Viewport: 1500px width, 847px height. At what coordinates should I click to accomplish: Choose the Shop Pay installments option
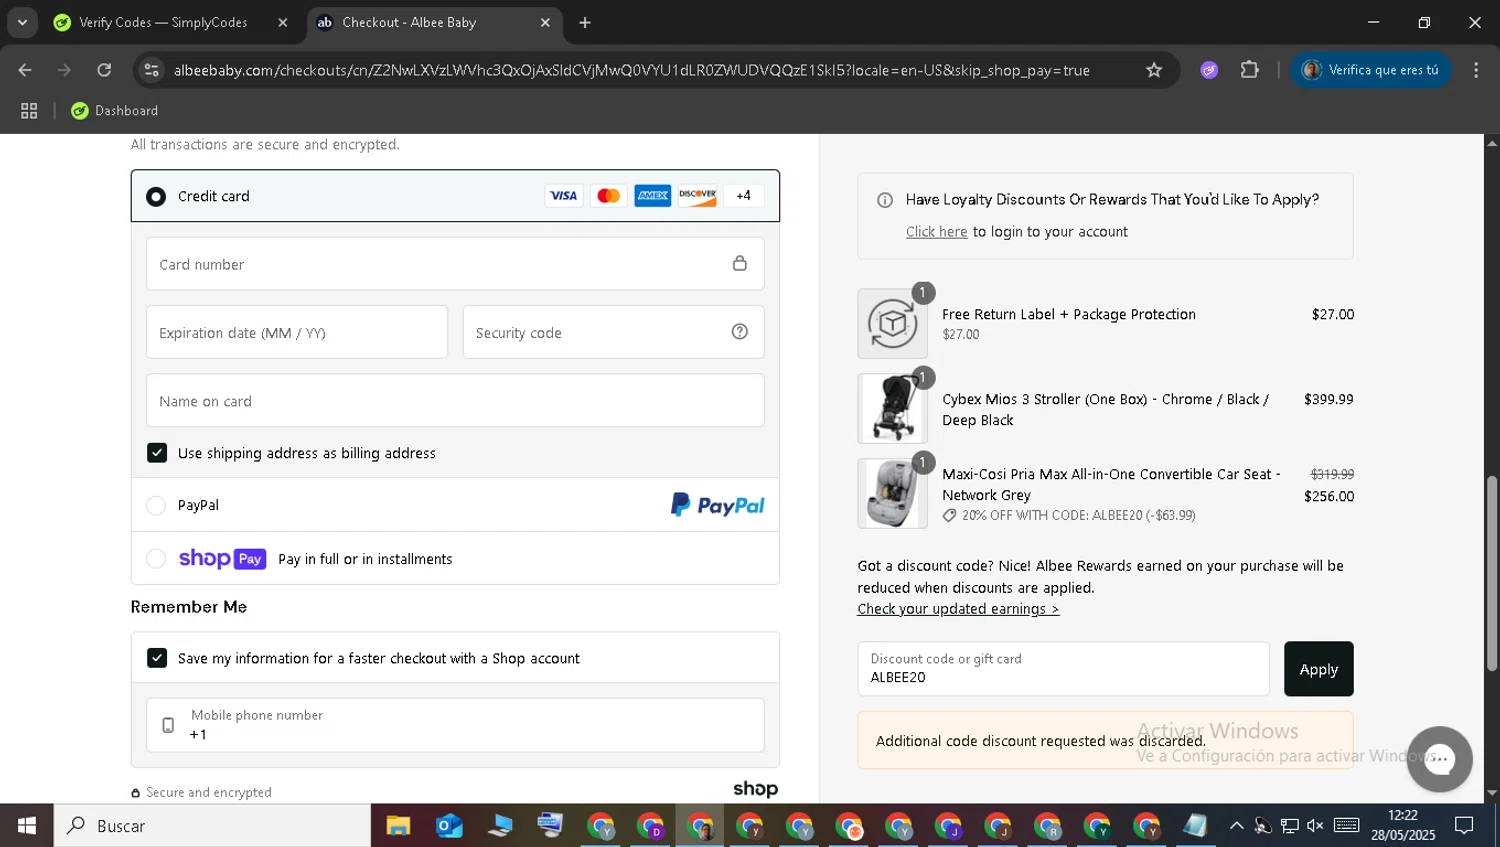click(156, 559)
